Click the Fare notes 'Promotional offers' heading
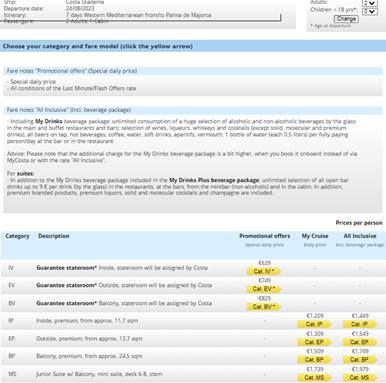Screen dimensions: 386x383 pyautogui.click(x=72, y=71)
